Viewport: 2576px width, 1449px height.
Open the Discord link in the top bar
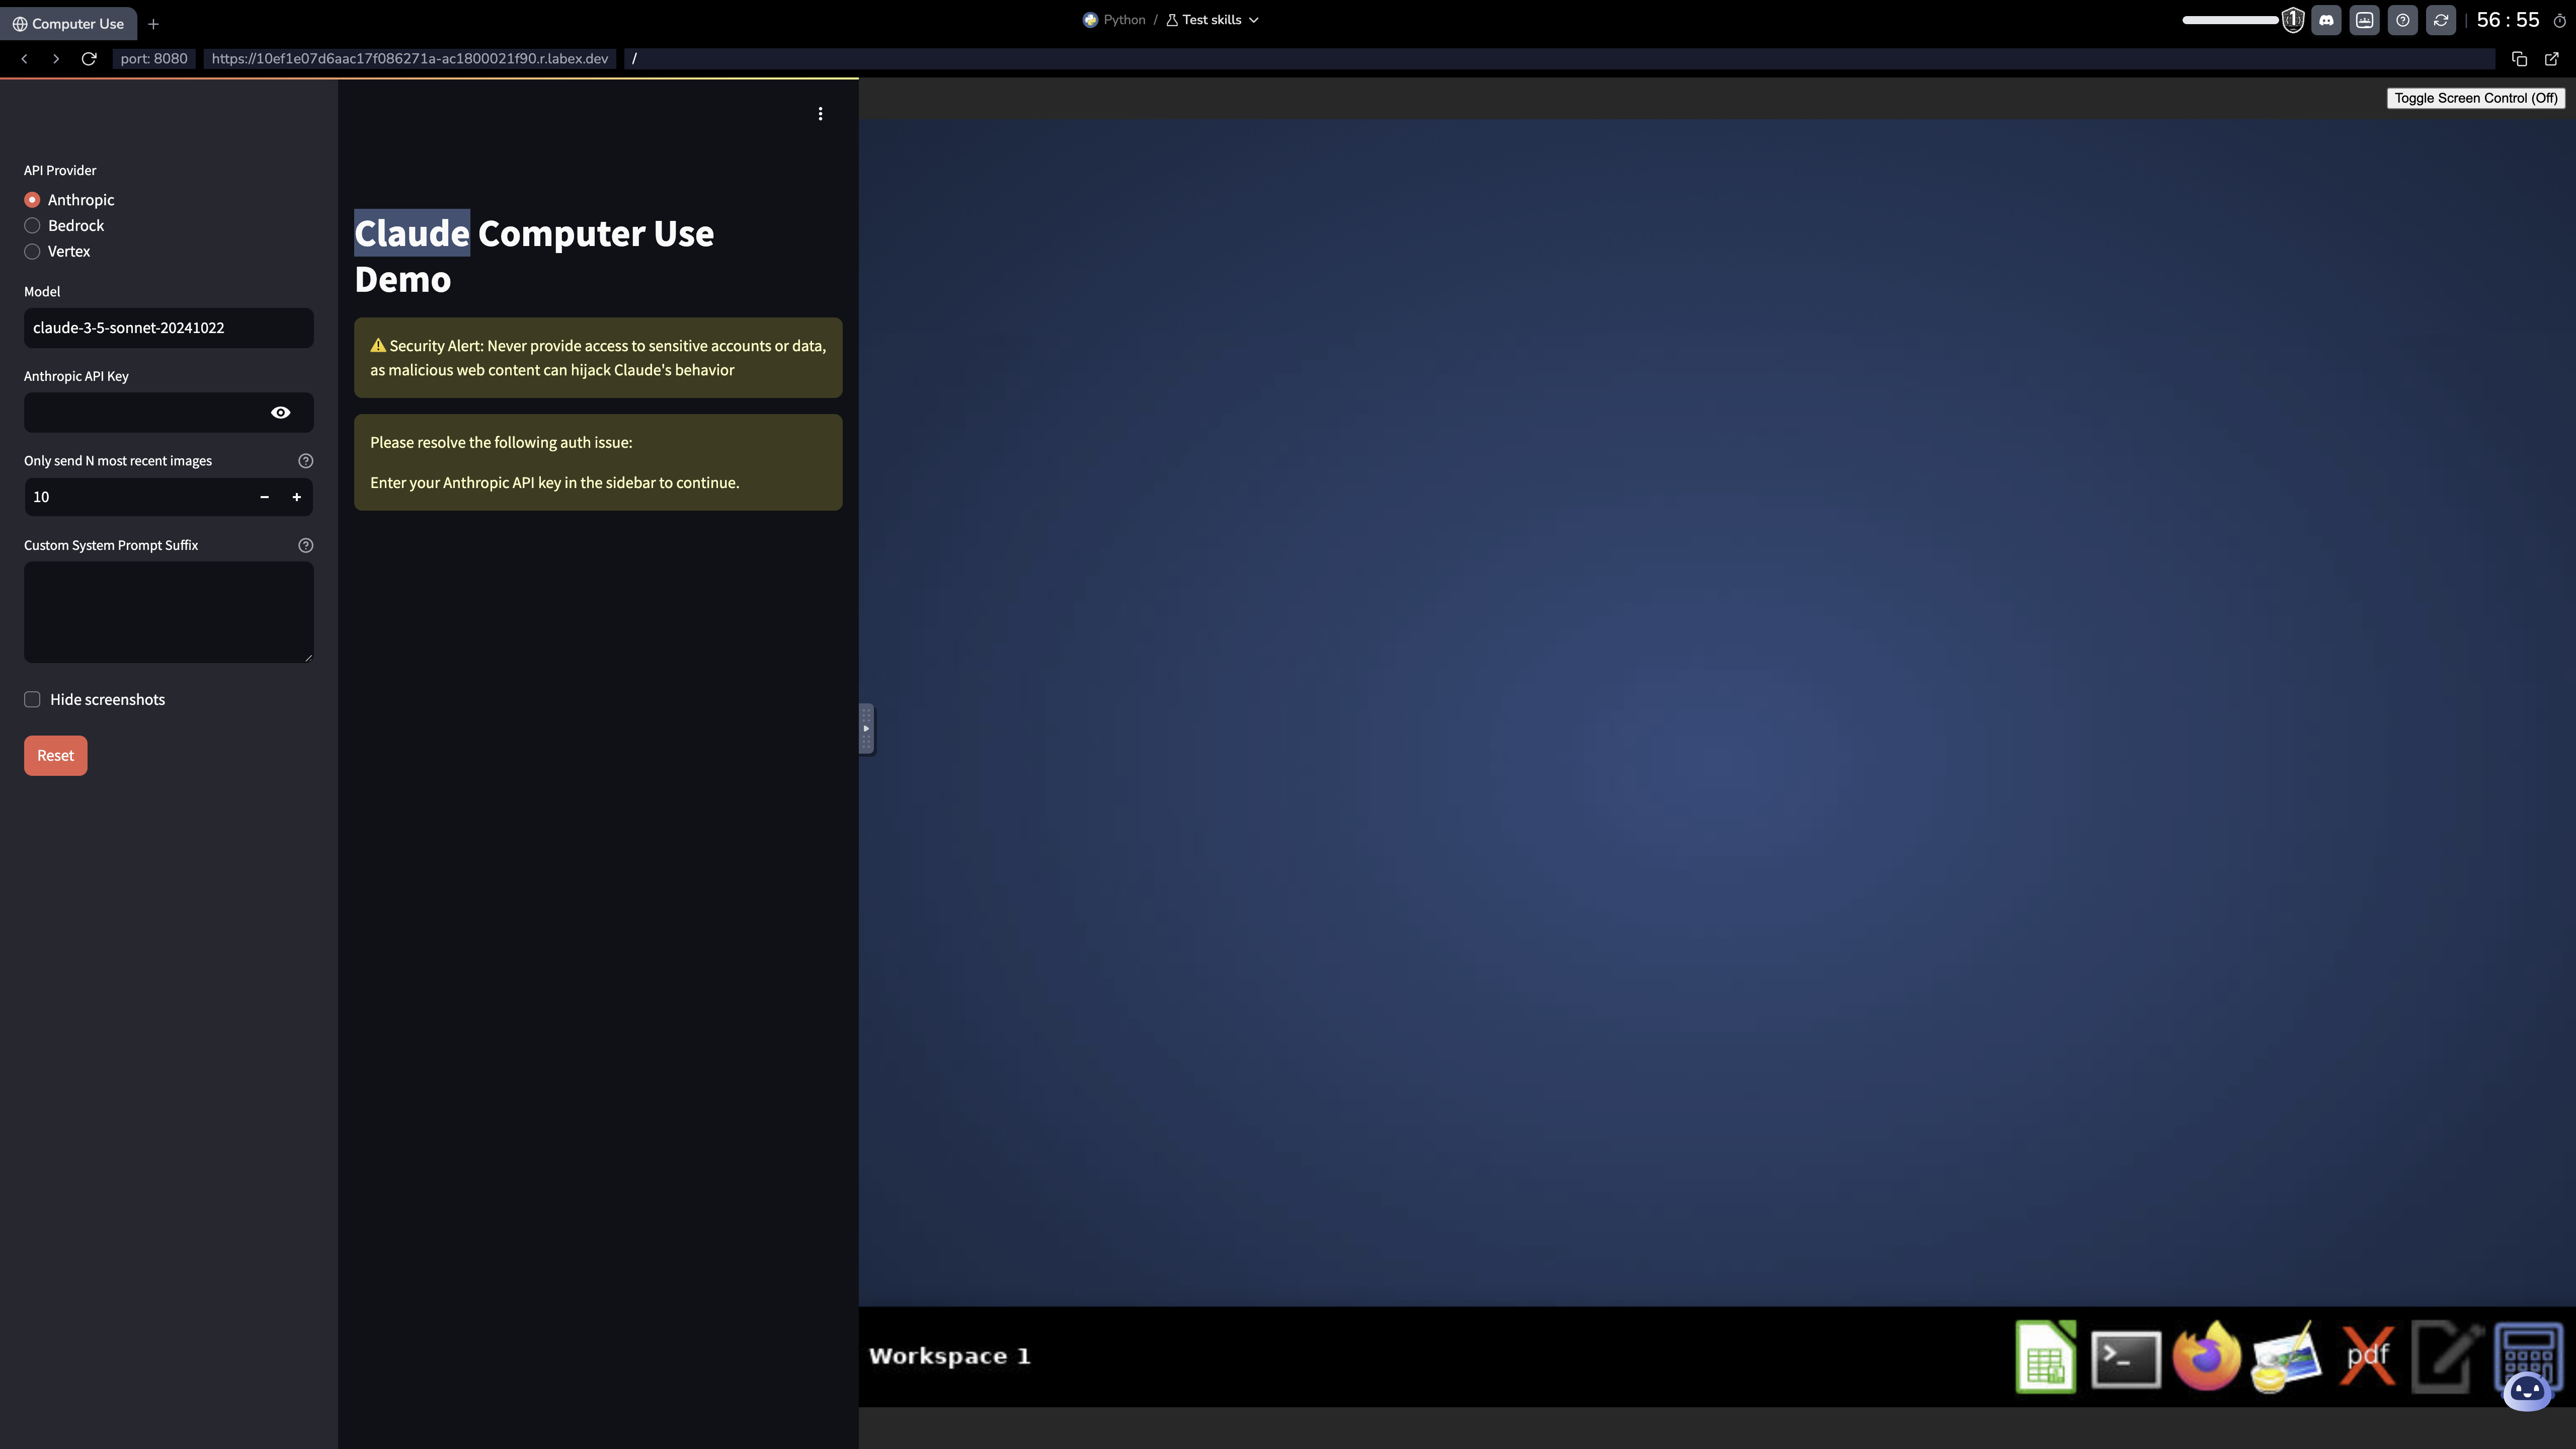coord(2326,19)
